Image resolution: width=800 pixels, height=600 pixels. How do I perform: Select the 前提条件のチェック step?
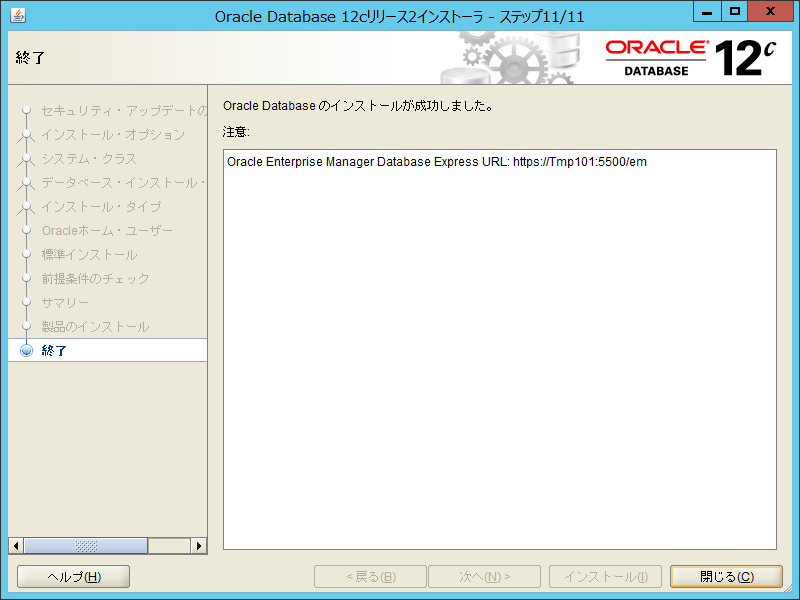[95, 279]
